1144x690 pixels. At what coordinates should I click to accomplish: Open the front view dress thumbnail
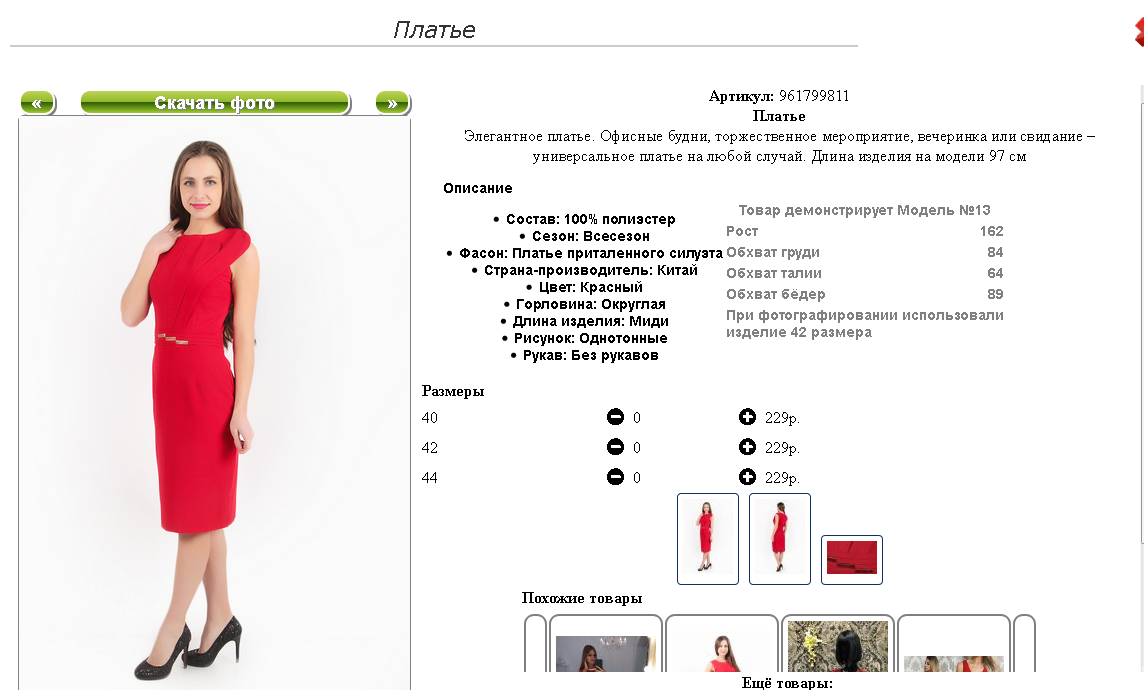(708, 539)
